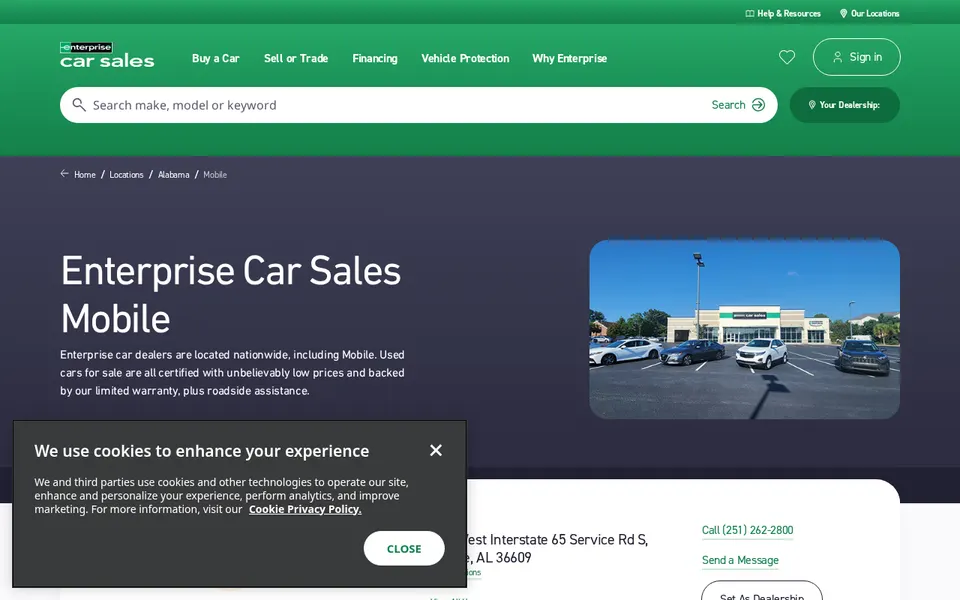Screen dimensions: 960x600
Task: Click the Enterprise car sales logo
Action: (x=107, y=55)
